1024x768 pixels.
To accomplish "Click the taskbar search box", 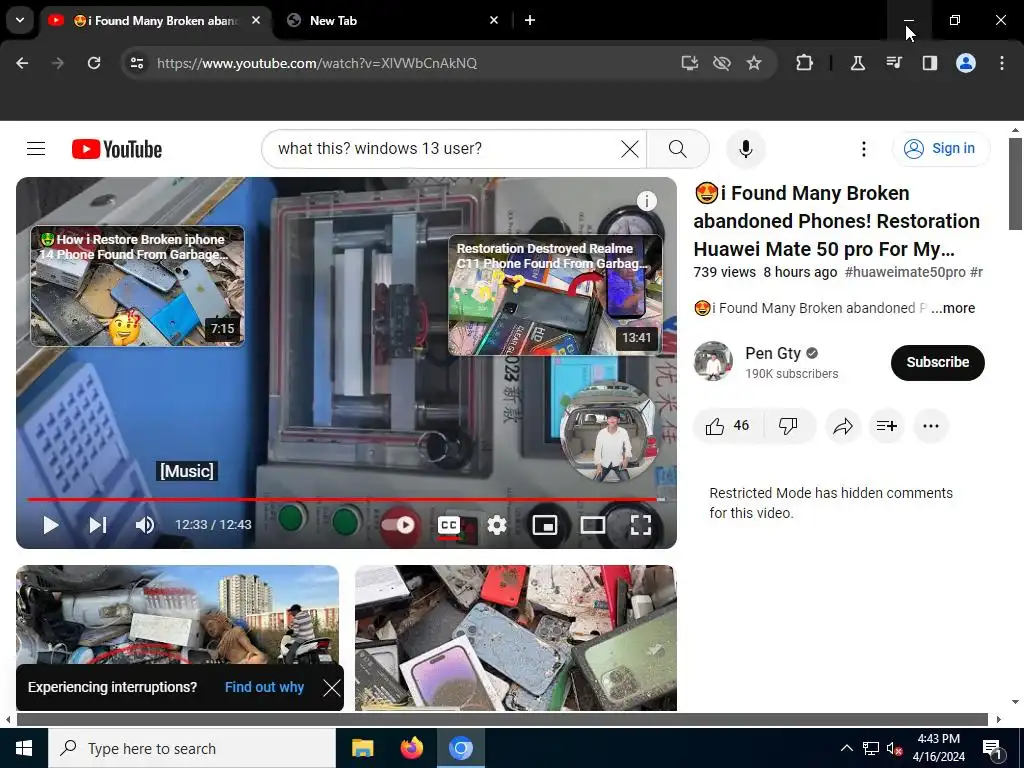I will (191, 748).
